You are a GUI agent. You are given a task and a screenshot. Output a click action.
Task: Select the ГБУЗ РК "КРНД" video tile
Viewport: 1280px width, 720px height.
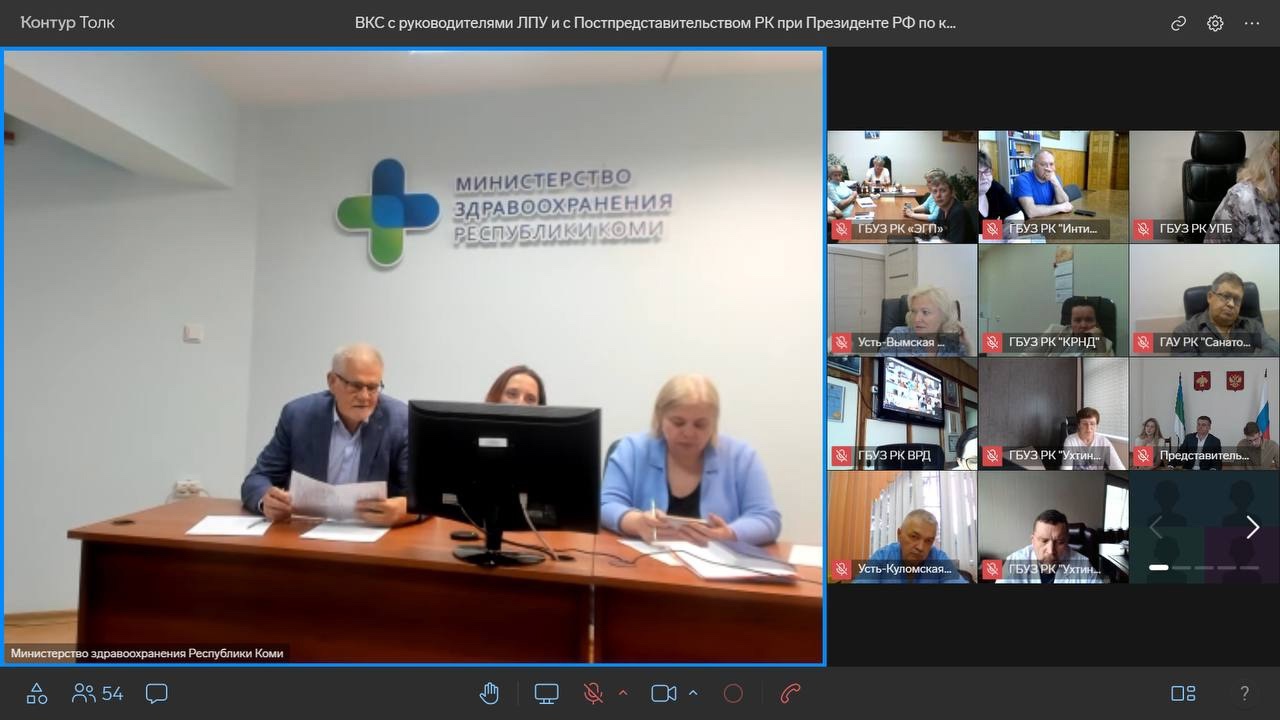[x=1053, y=300]
